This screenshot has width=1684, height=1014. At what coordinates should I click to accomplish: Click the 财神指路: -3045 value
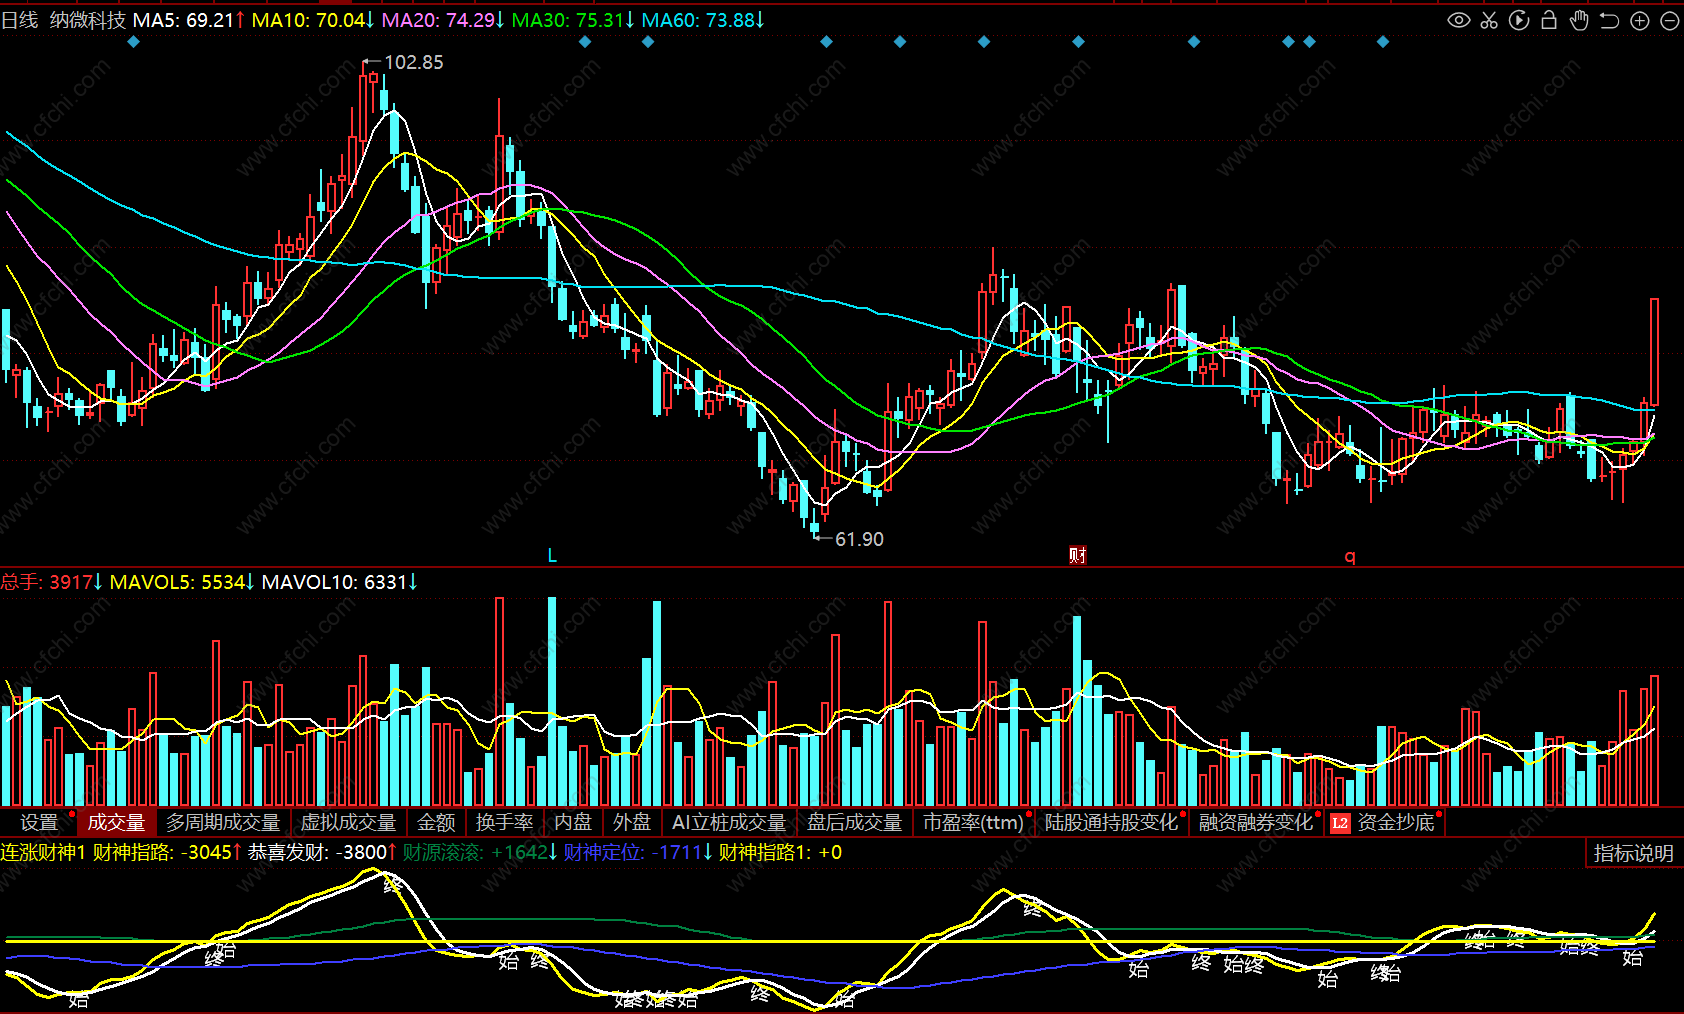coord(168,852)
